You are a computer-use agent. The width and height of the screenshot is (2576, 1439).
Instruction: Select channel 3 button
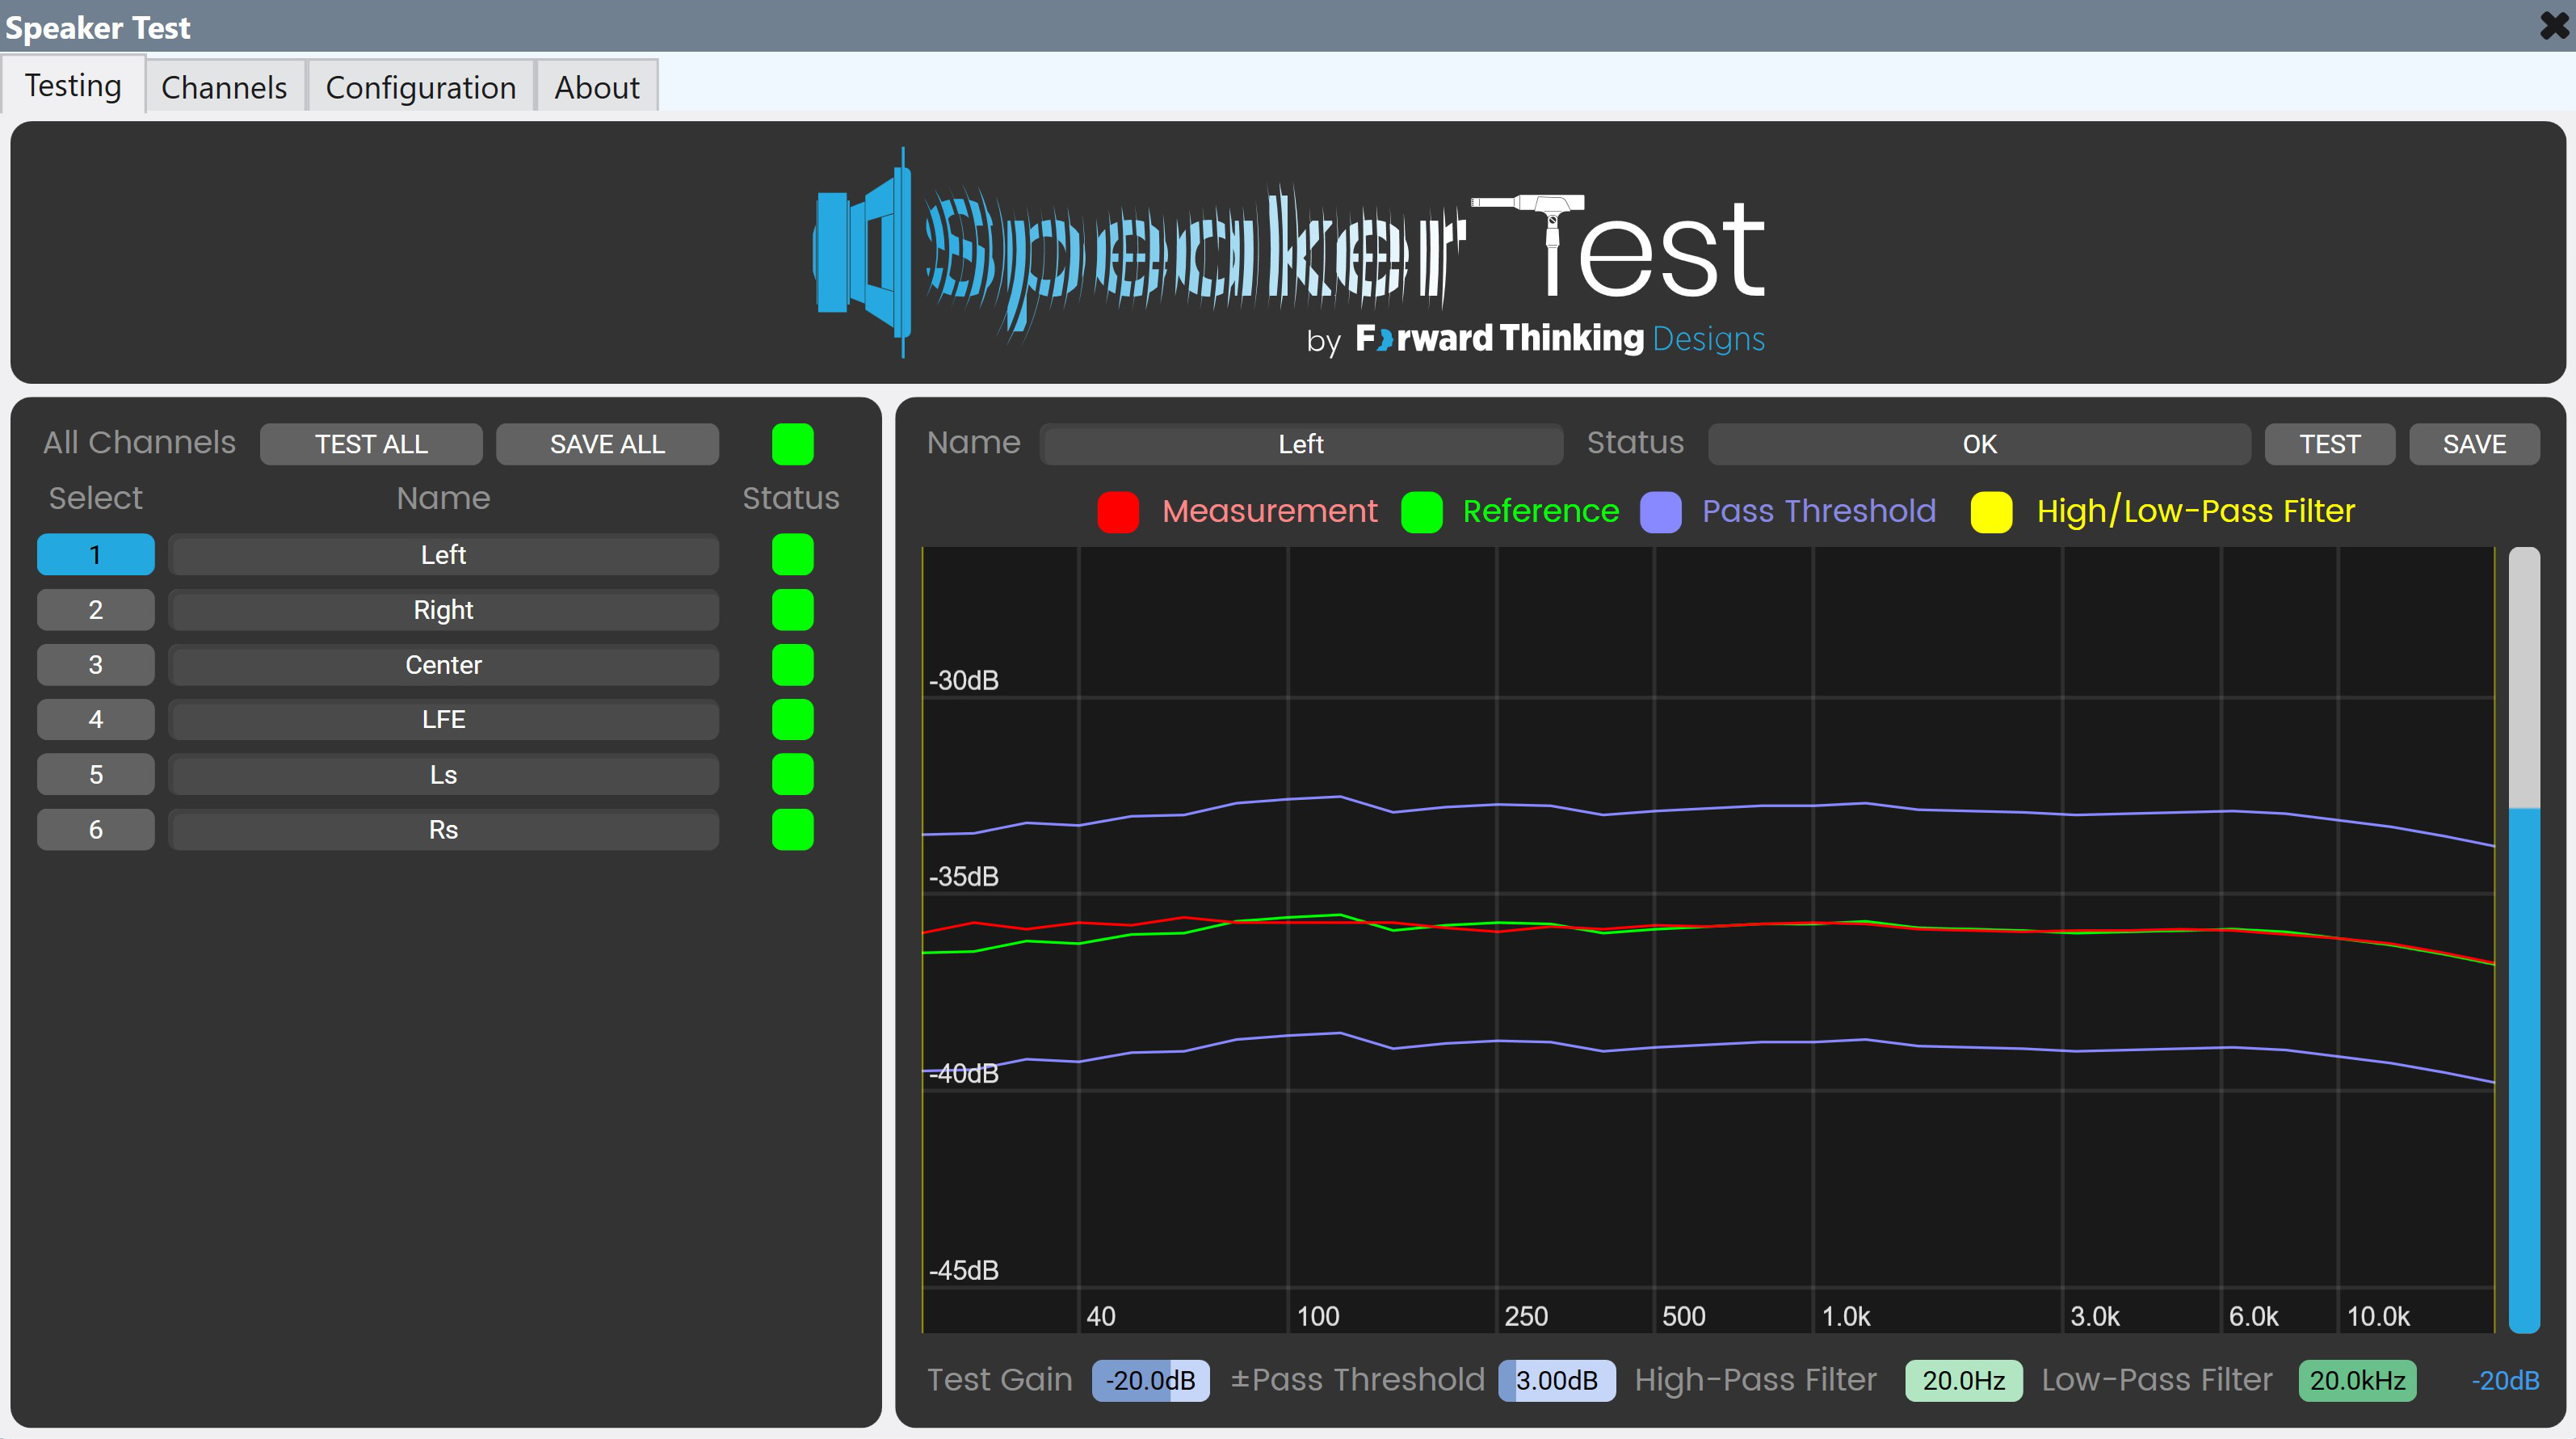96,665
